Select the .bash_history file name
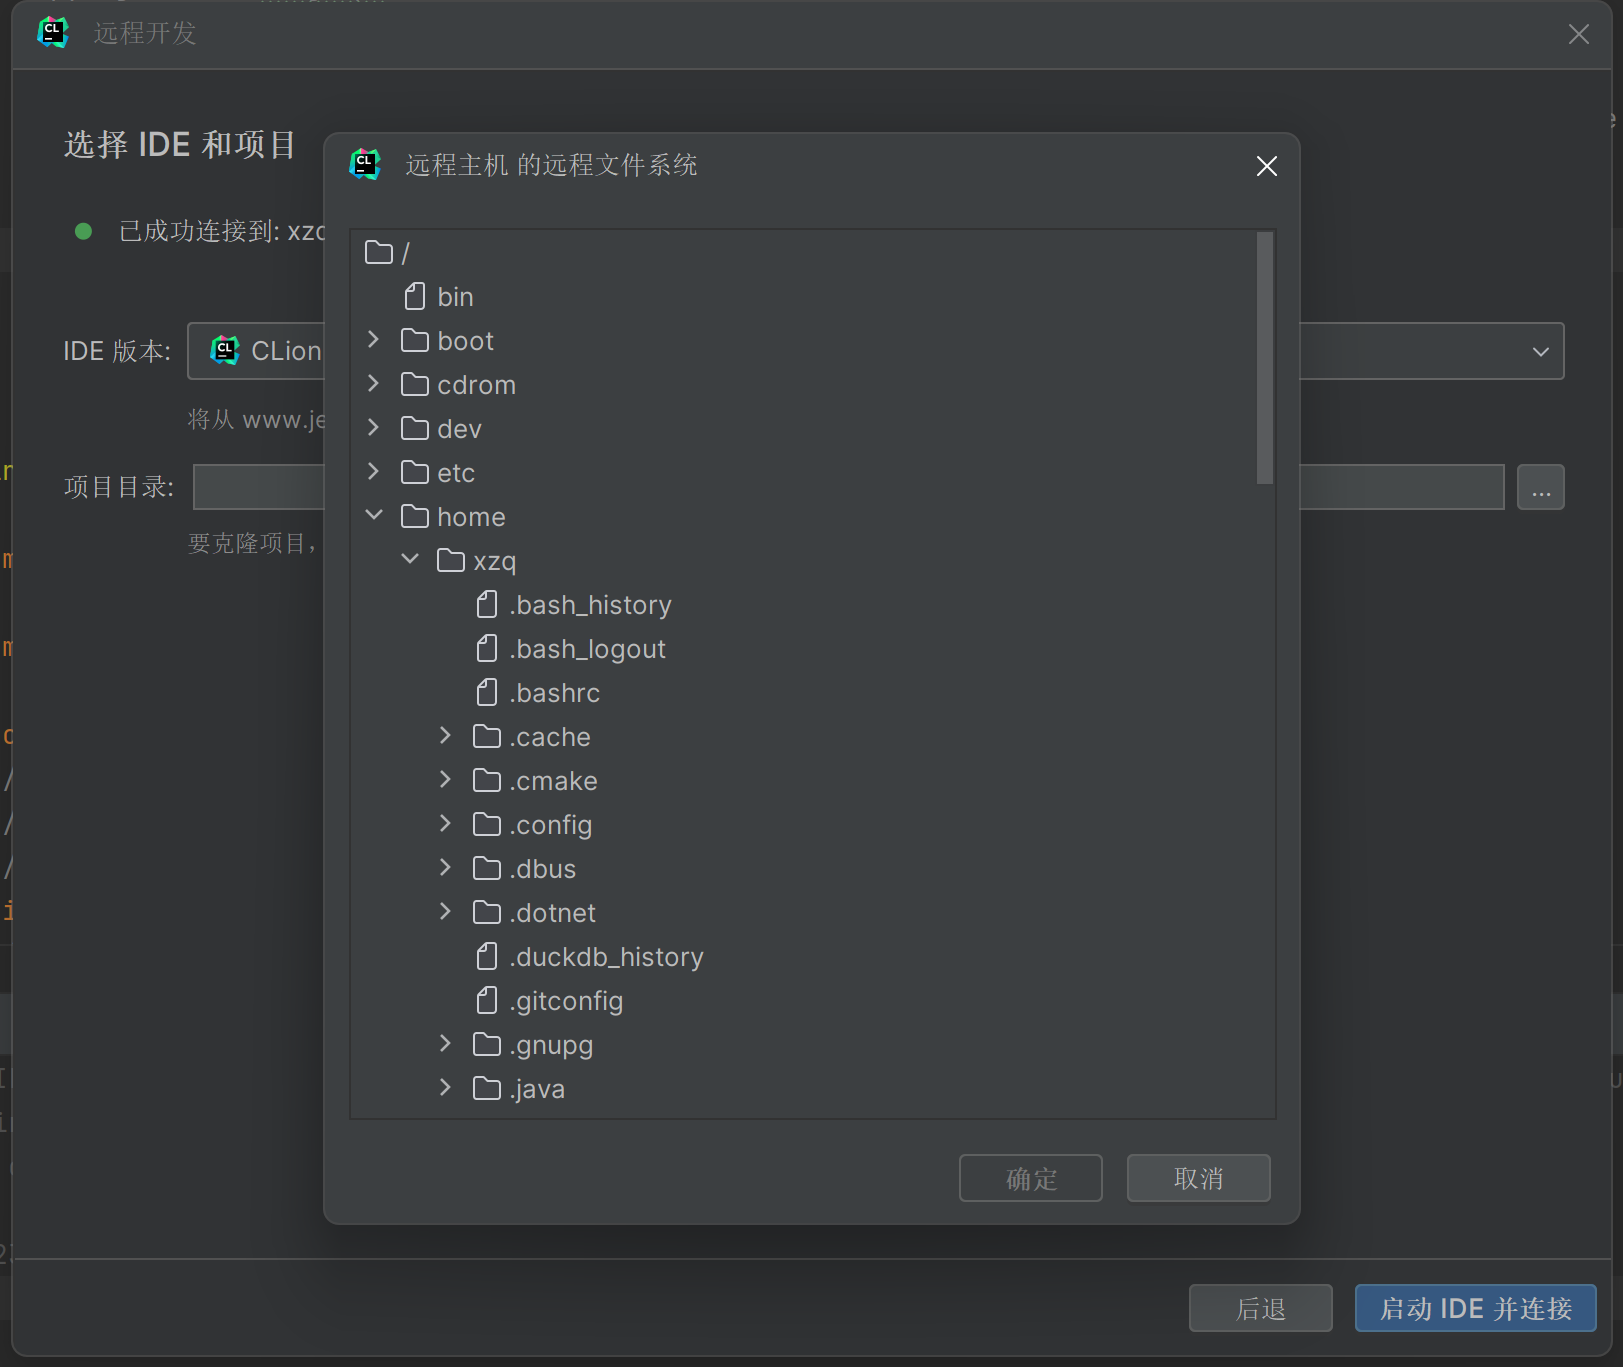The width and height of the screenshot is (1623, 1367). (x=590, y=605)
